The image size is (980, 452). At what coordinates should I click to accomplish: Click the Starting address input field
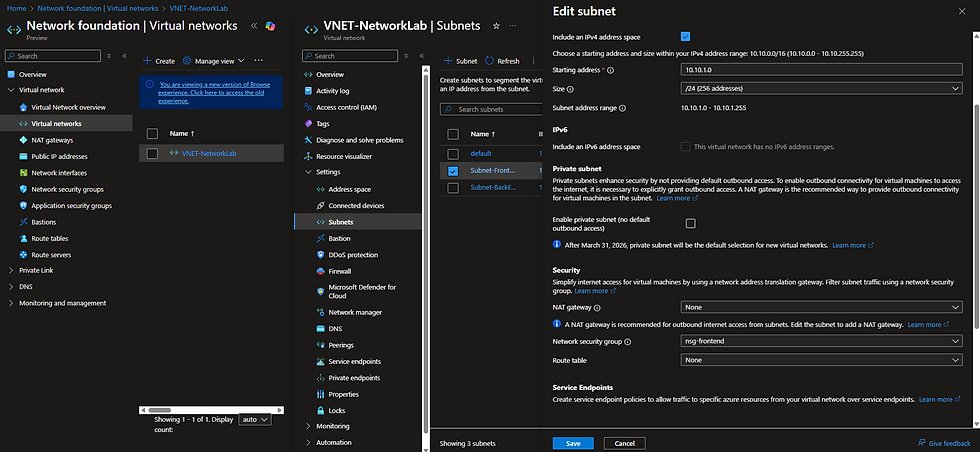[x=821, y=70]
